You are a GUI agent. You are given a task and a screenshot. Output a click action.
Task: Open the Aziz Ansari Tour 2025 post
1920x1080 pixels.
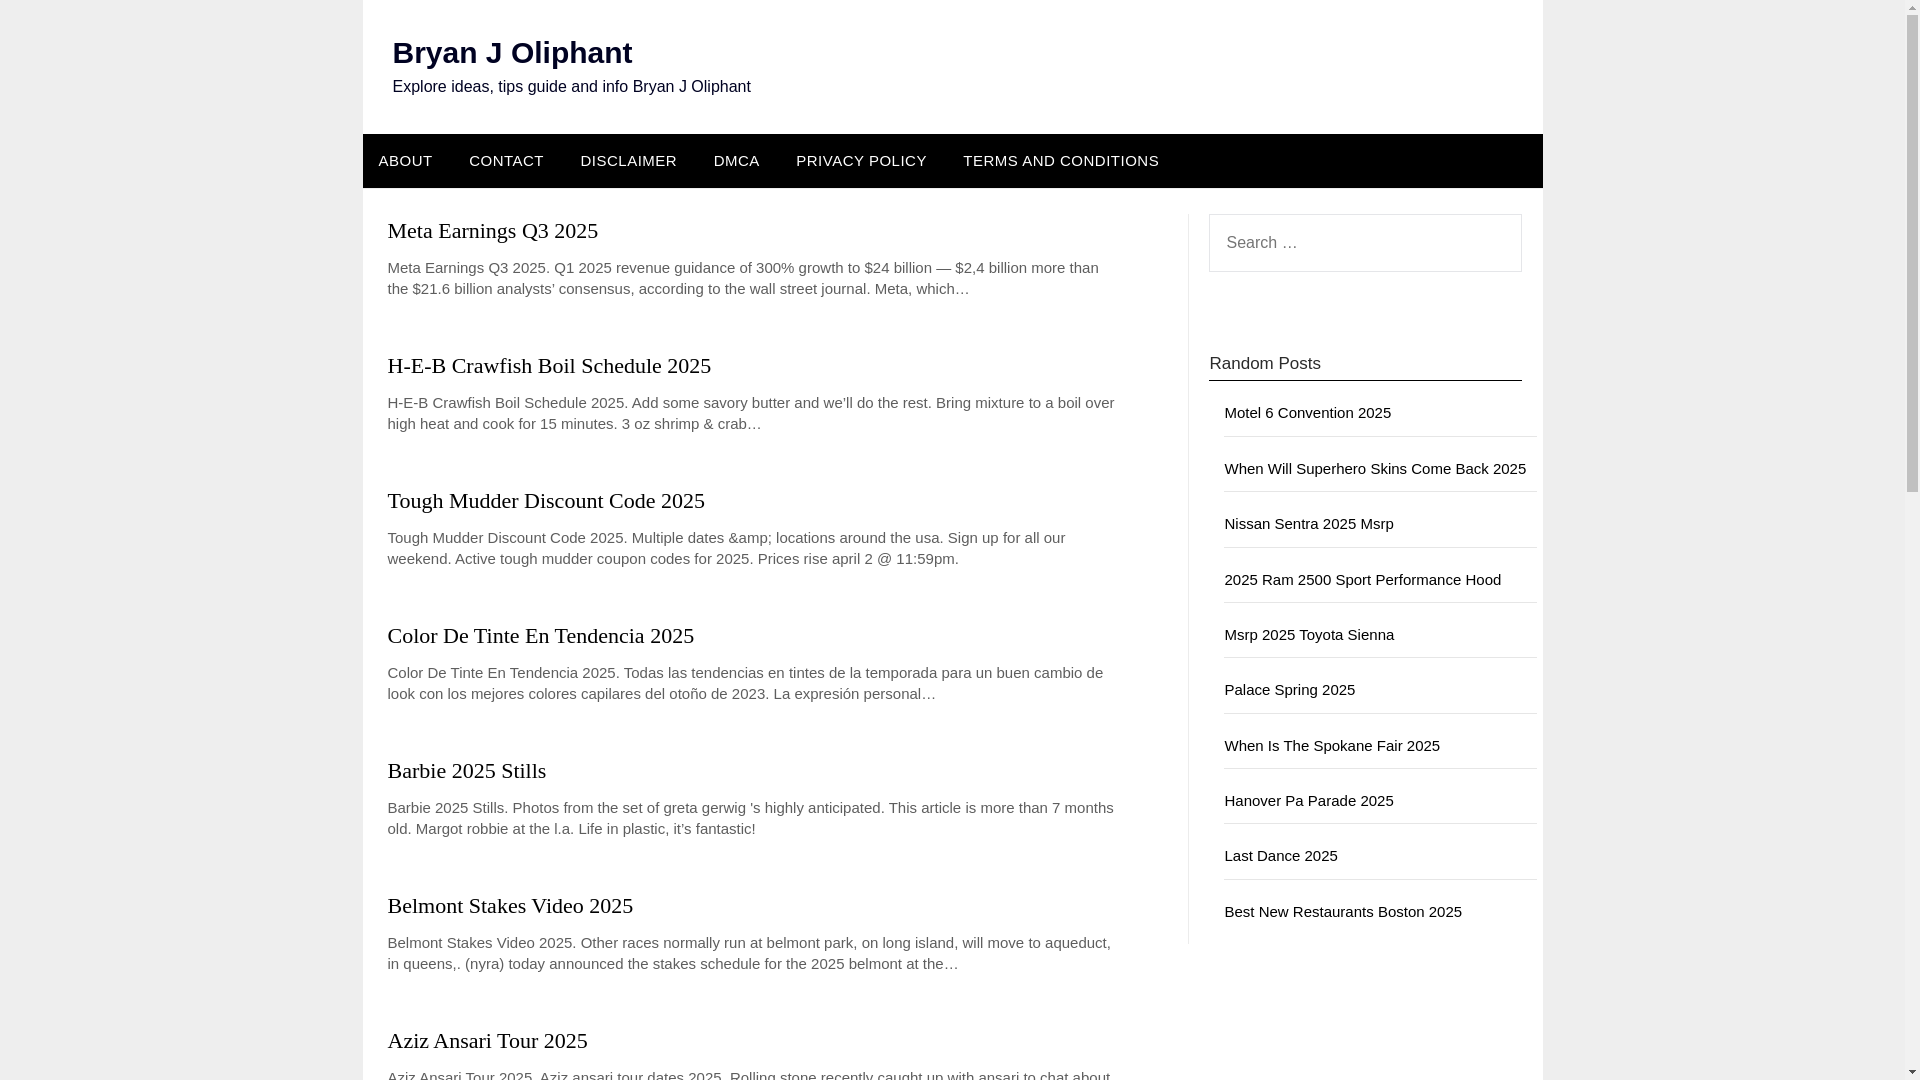(487, 1041)
